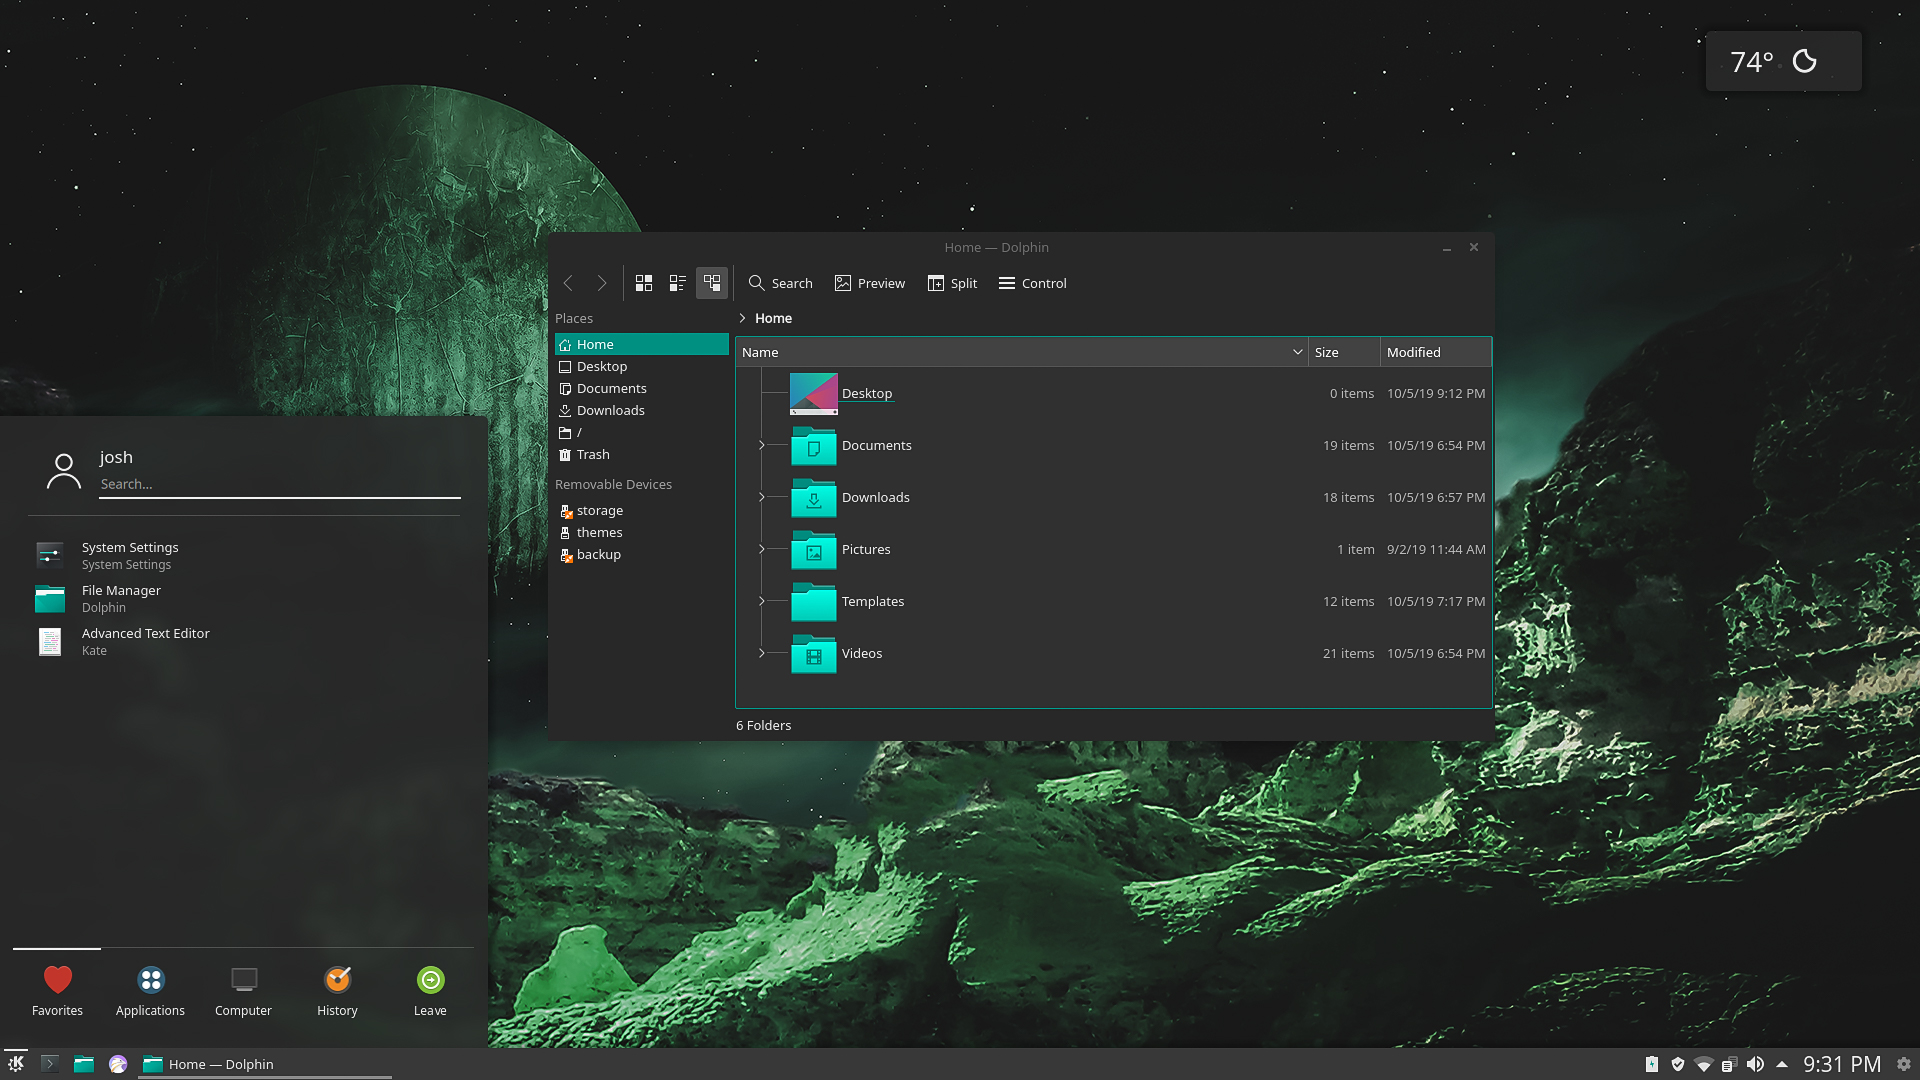Expand the Downloads folder tree
This screenshot has width=1920, height=1080.
762,498
